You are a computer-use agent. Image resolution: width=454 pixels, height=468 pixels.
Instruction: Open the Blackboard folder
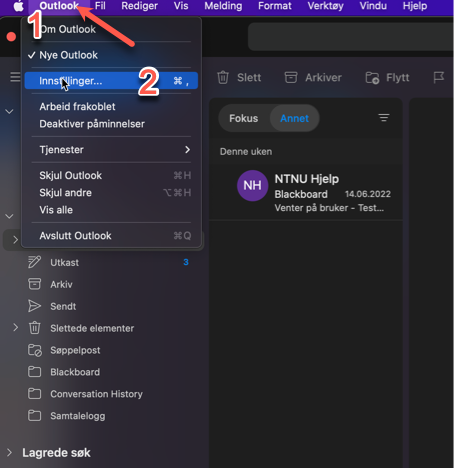click(75, 372)
